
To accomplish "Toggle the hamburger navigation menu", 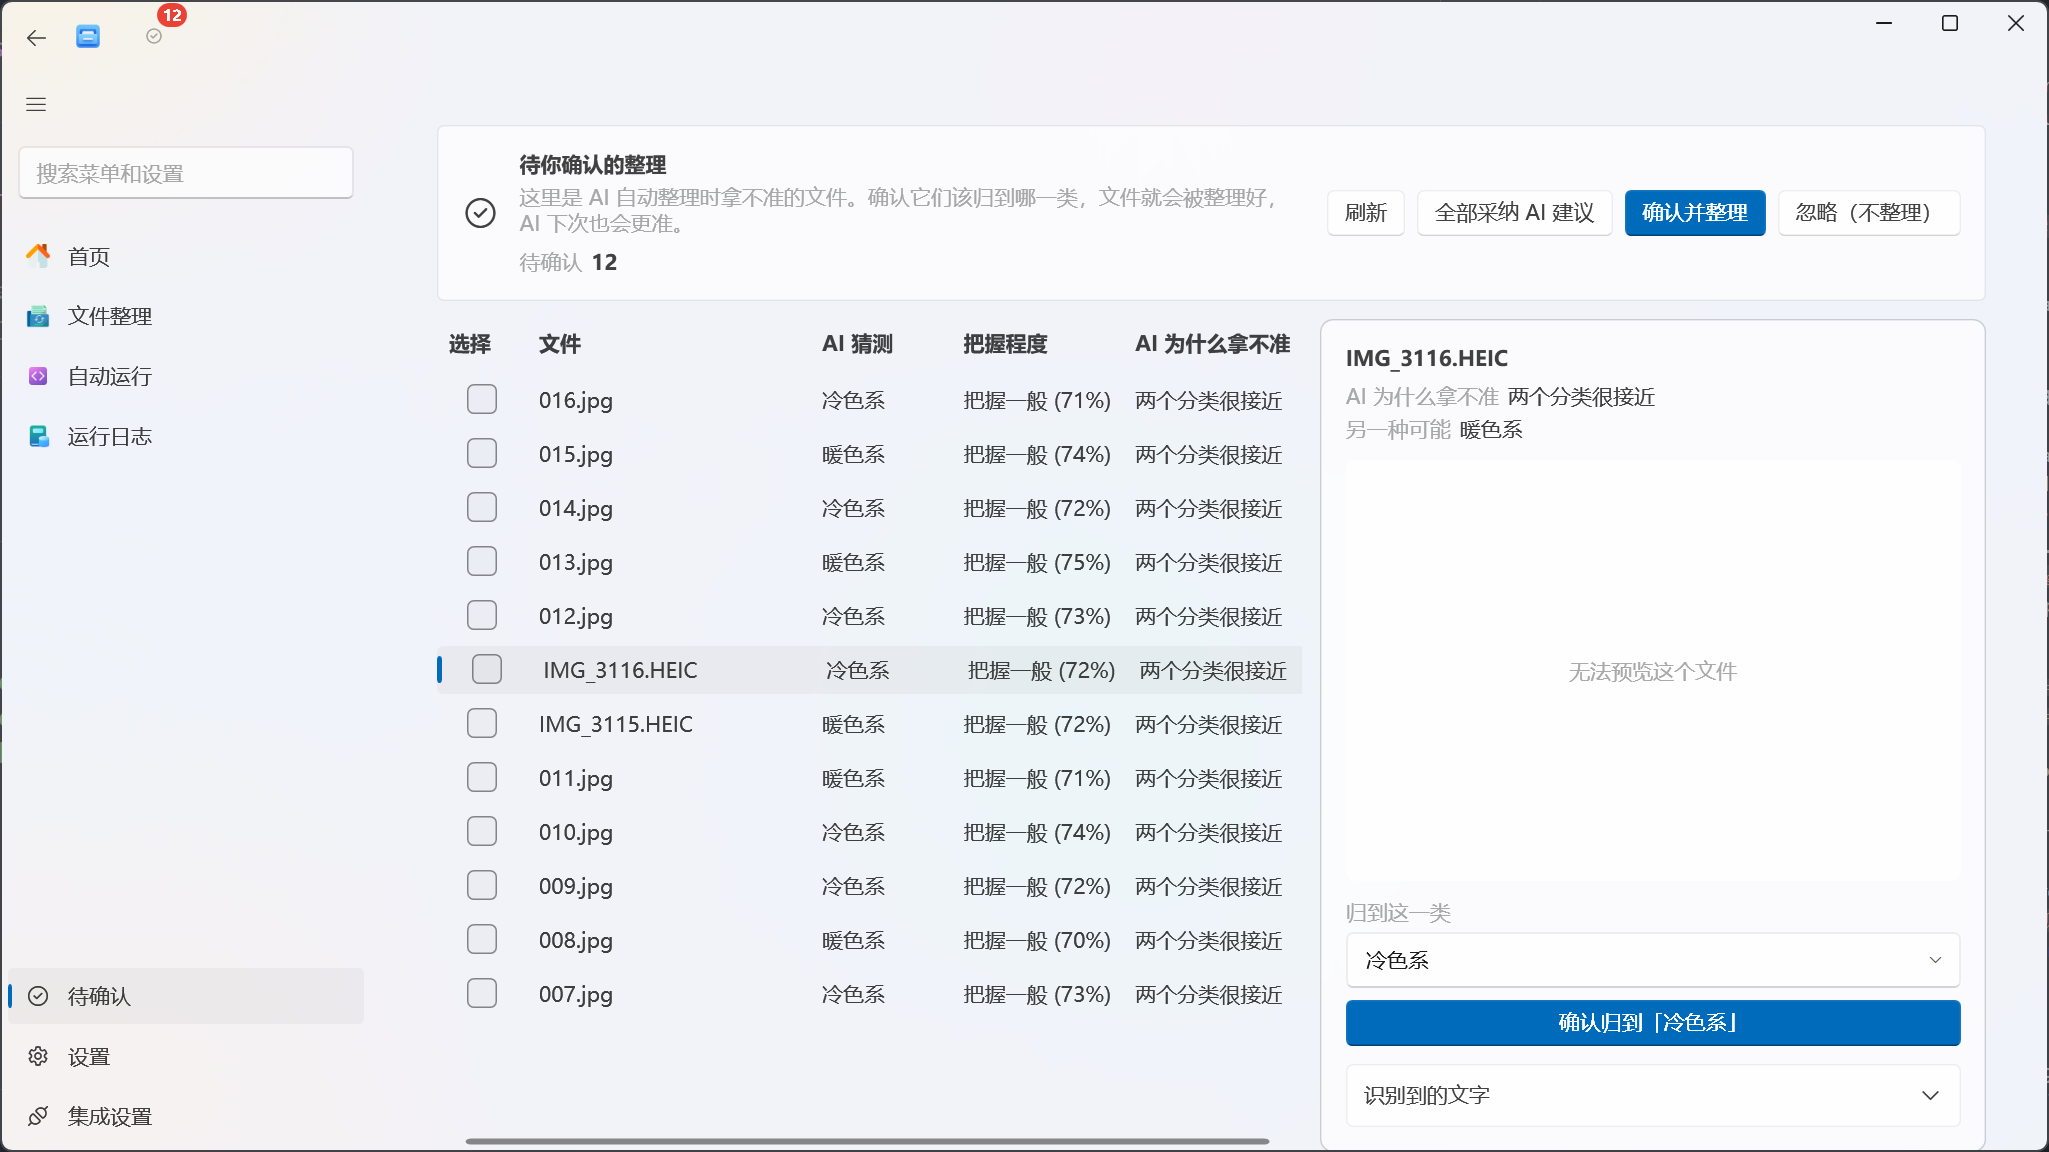I will coord(36,104).
